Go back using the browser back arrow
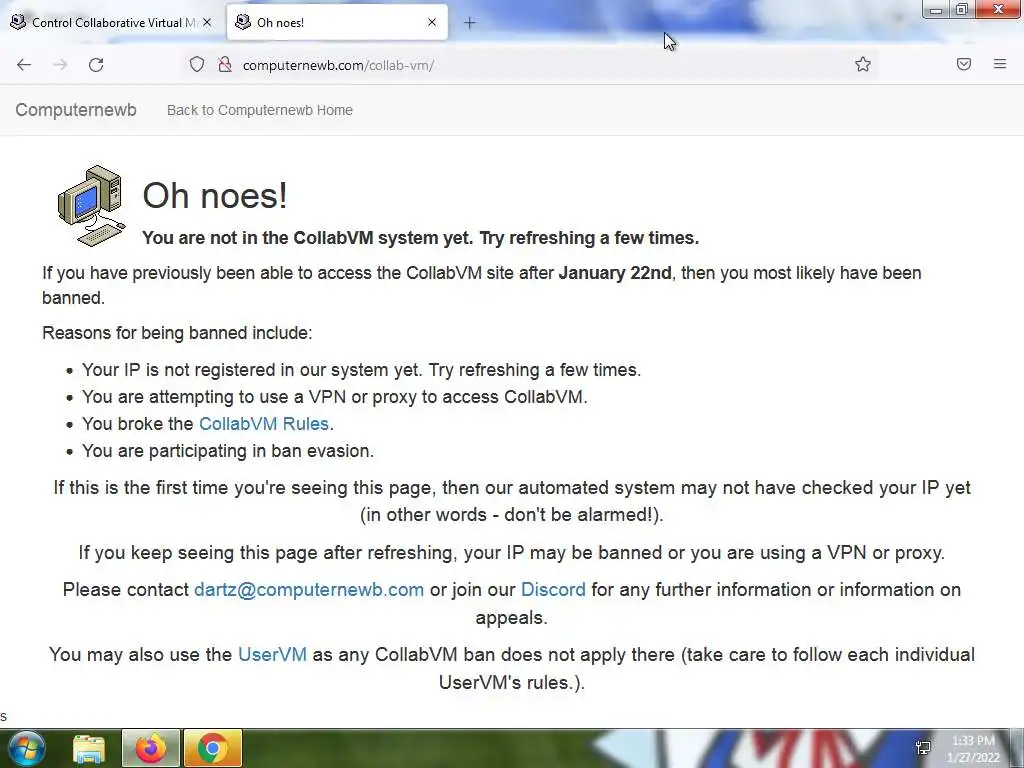The height and width of the screenshot is (768, 1024). [x=24, y=65]
